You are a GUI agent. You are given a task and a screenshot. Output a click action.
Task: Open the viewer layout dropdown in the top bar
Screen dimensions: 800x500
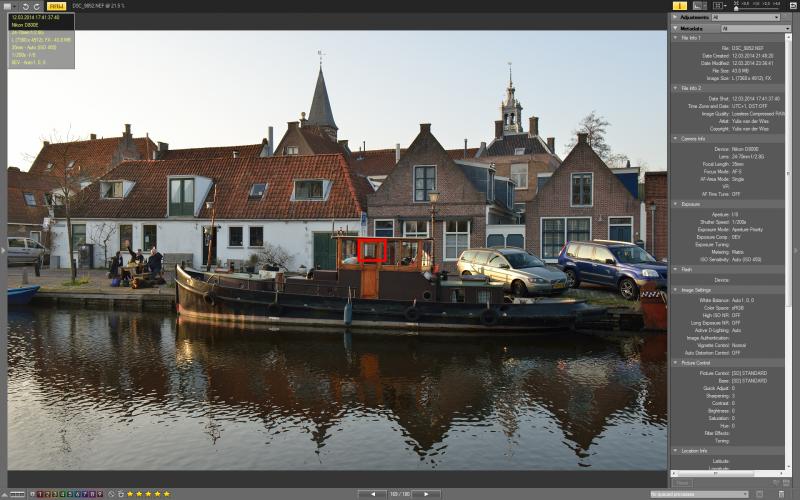[x=719, y=6]
